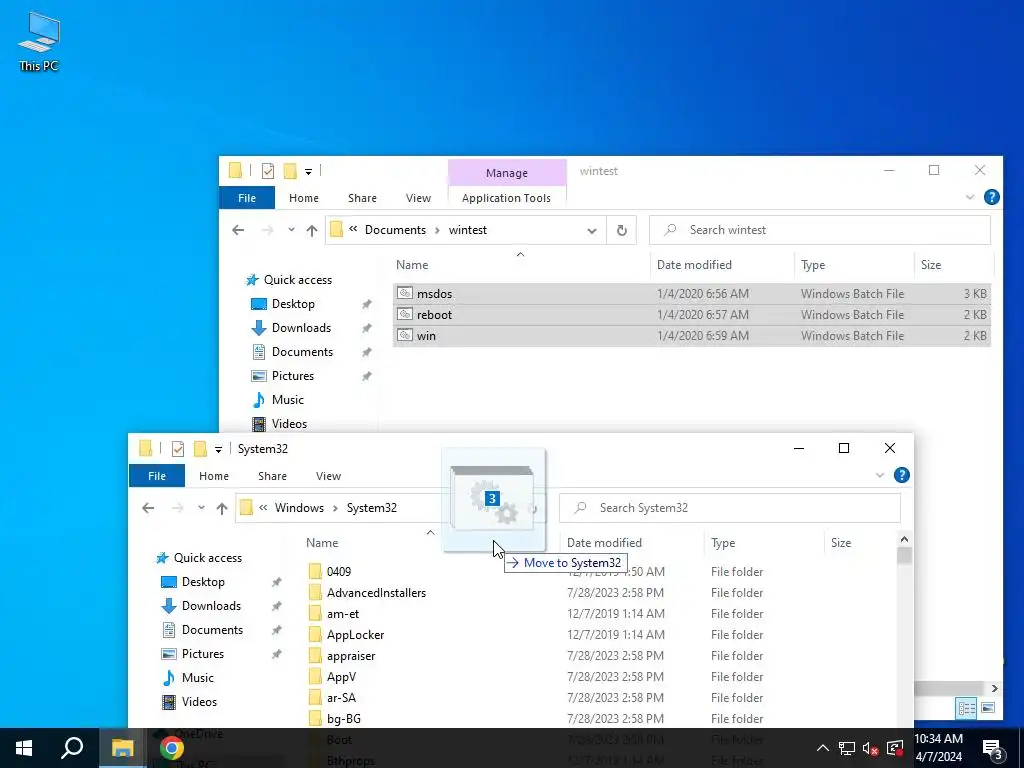Open This PC desktop icon
1024x768 pixels.
click(x=39, y=42)
